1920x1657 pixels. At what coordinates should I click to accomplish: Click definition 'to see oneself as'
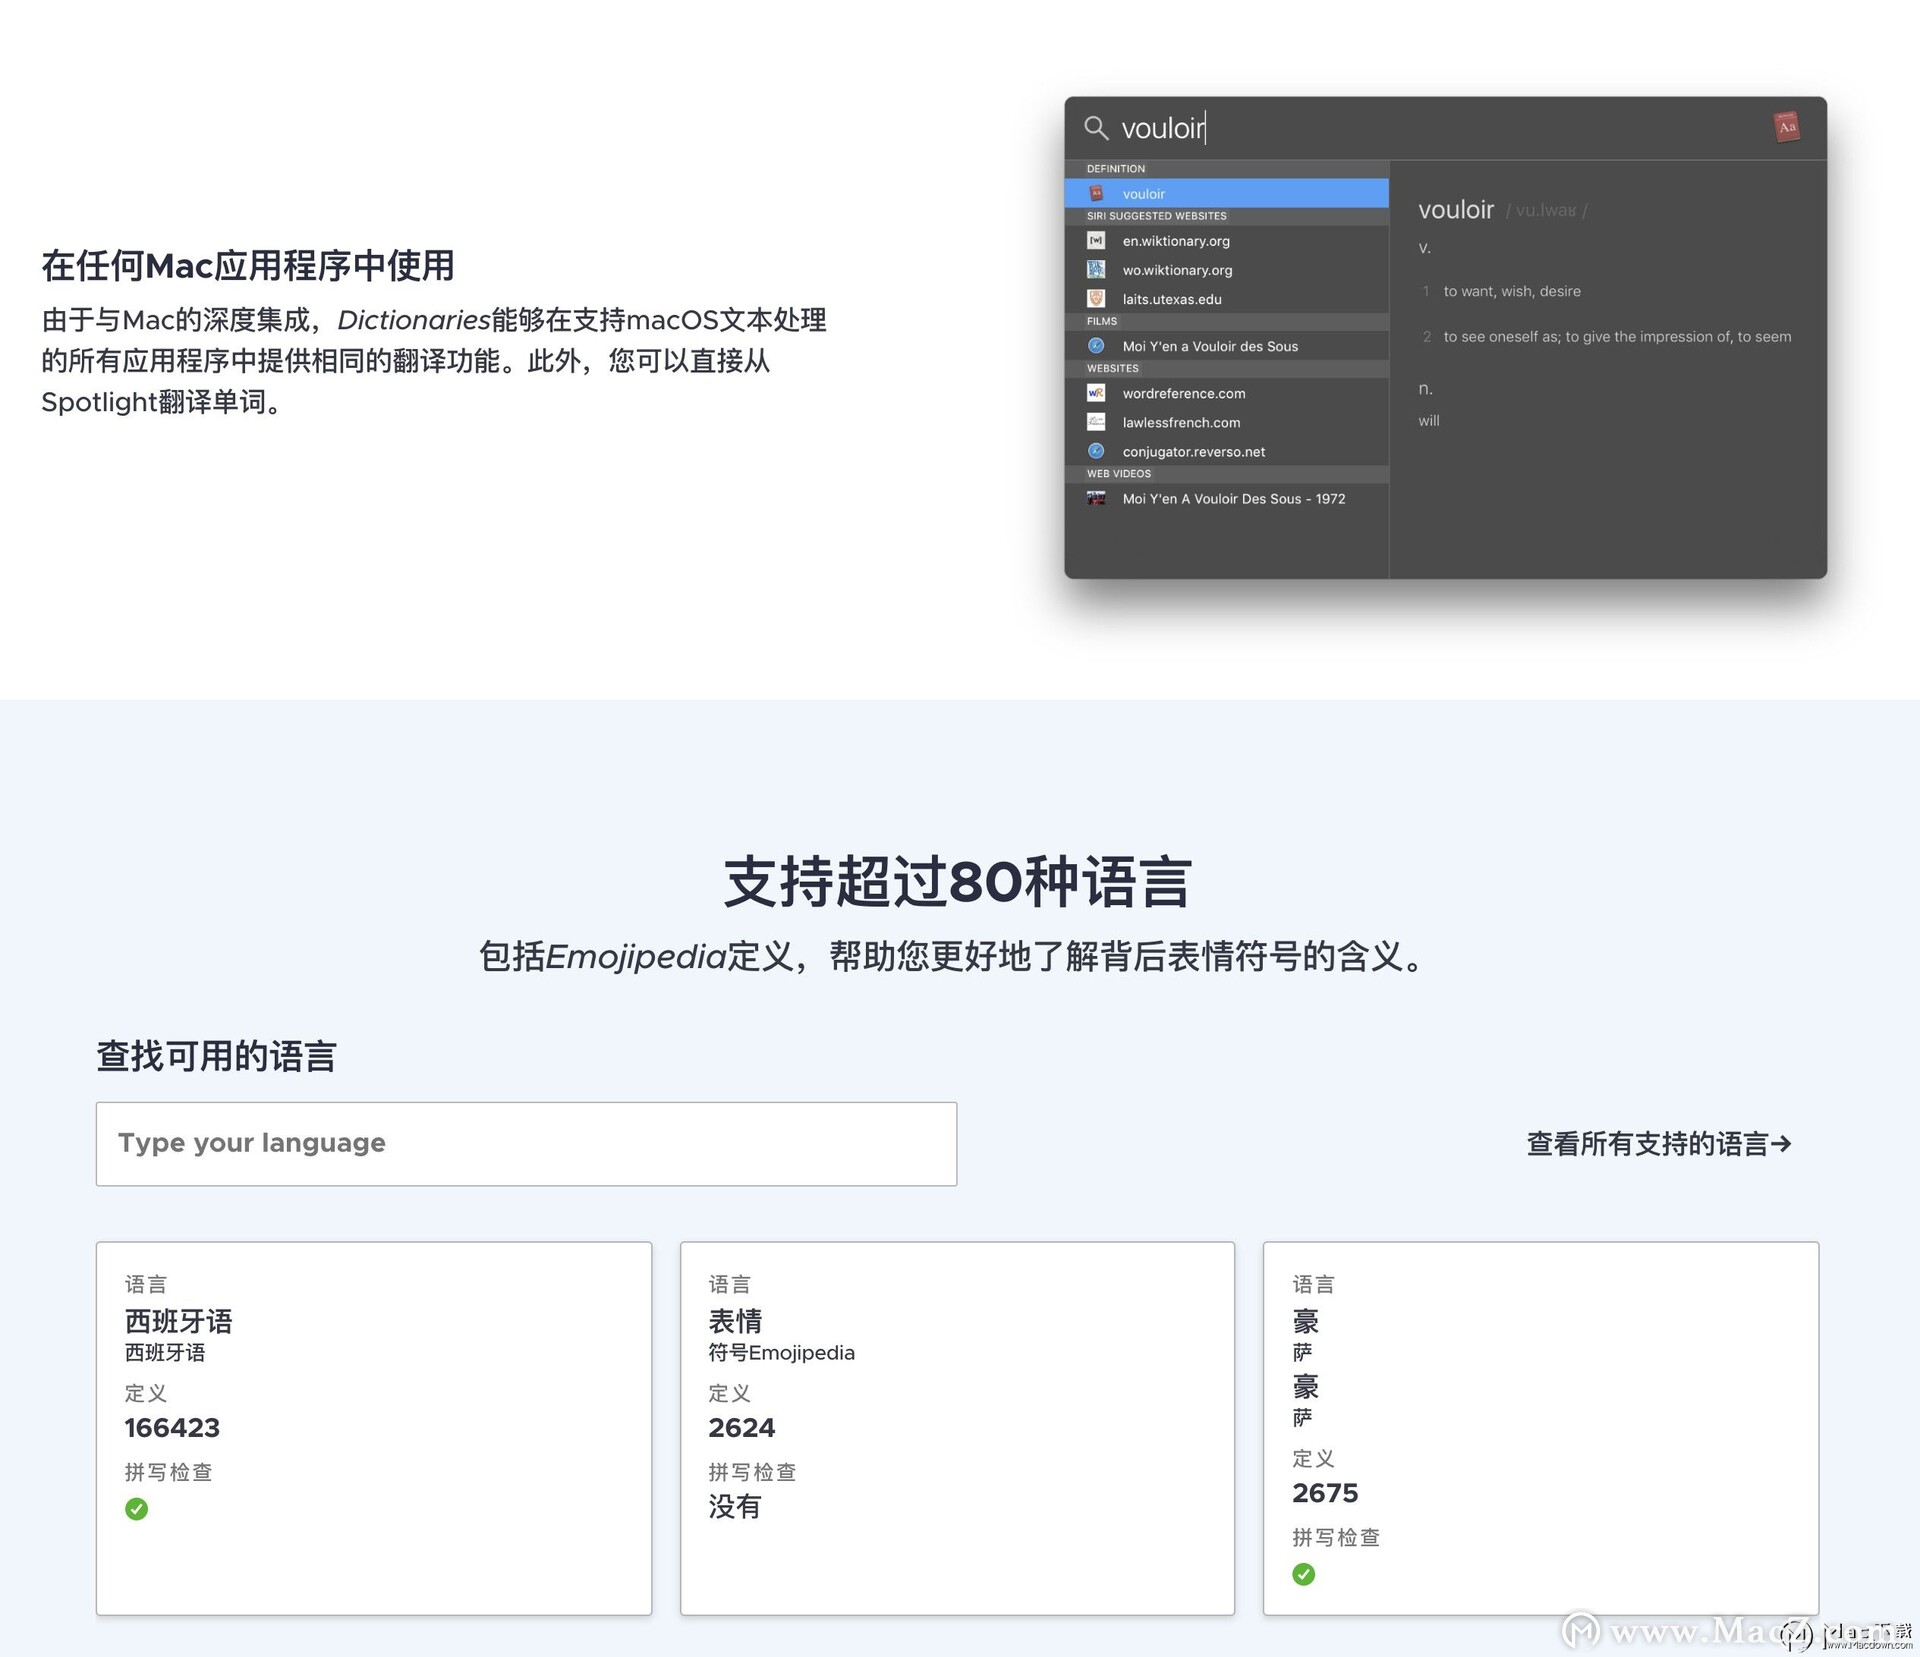click(x=1617, y=337)
